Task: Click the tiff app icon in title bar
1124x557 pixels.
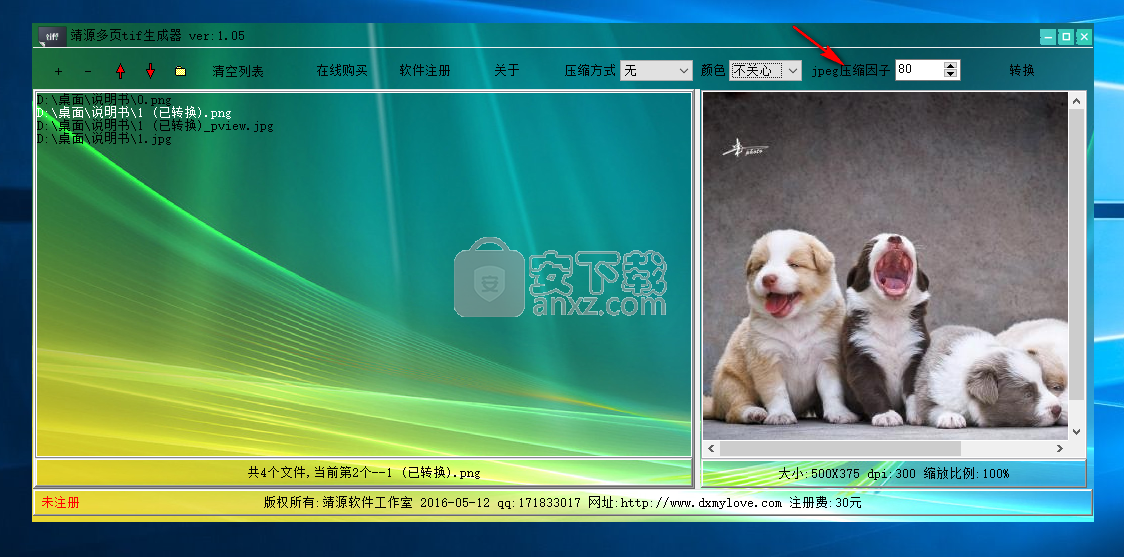Action: coord(52,36)
